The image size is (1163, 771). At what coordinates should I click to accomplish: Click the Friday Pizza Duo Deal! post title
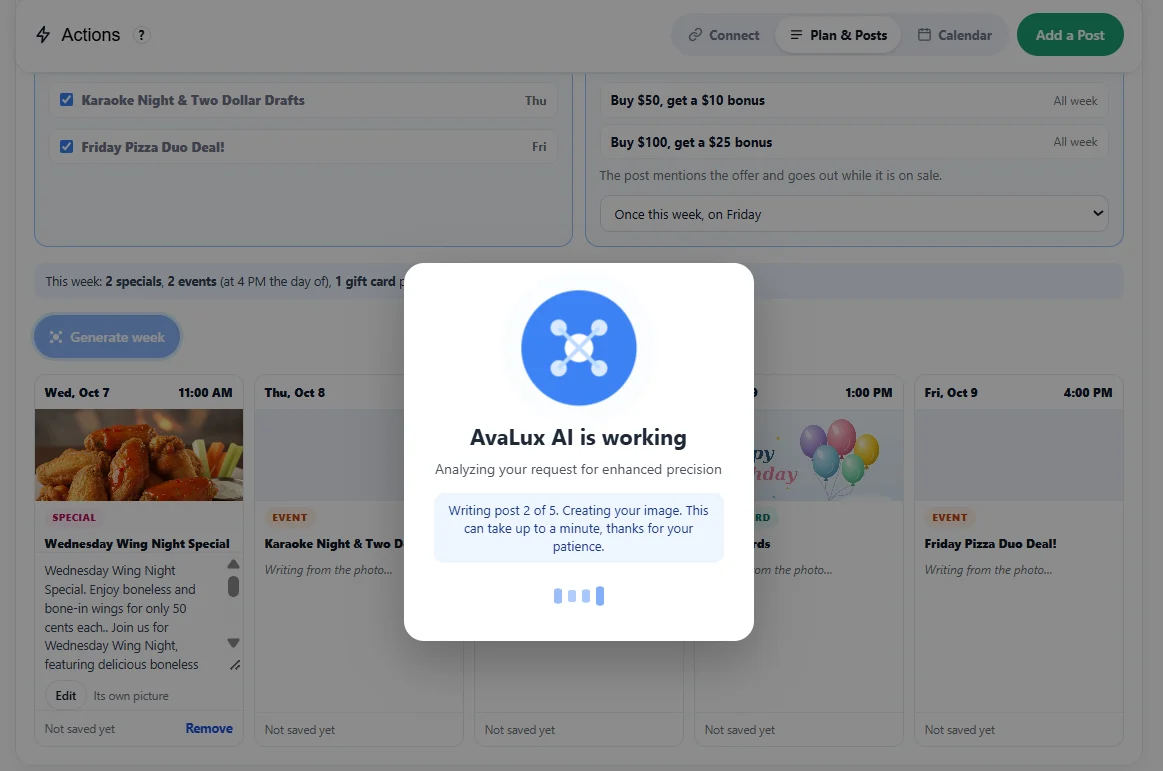[990, 544]
